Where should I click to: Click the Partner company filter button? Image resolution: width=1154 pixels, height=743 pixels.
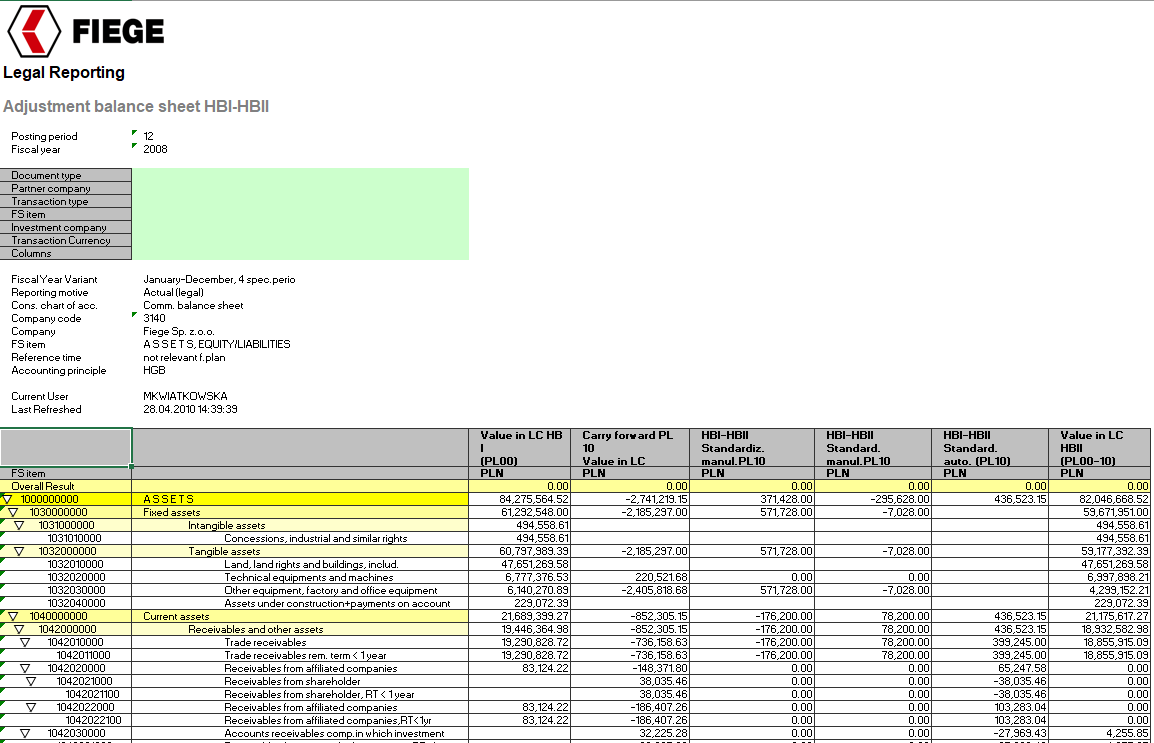pos(66,188)
